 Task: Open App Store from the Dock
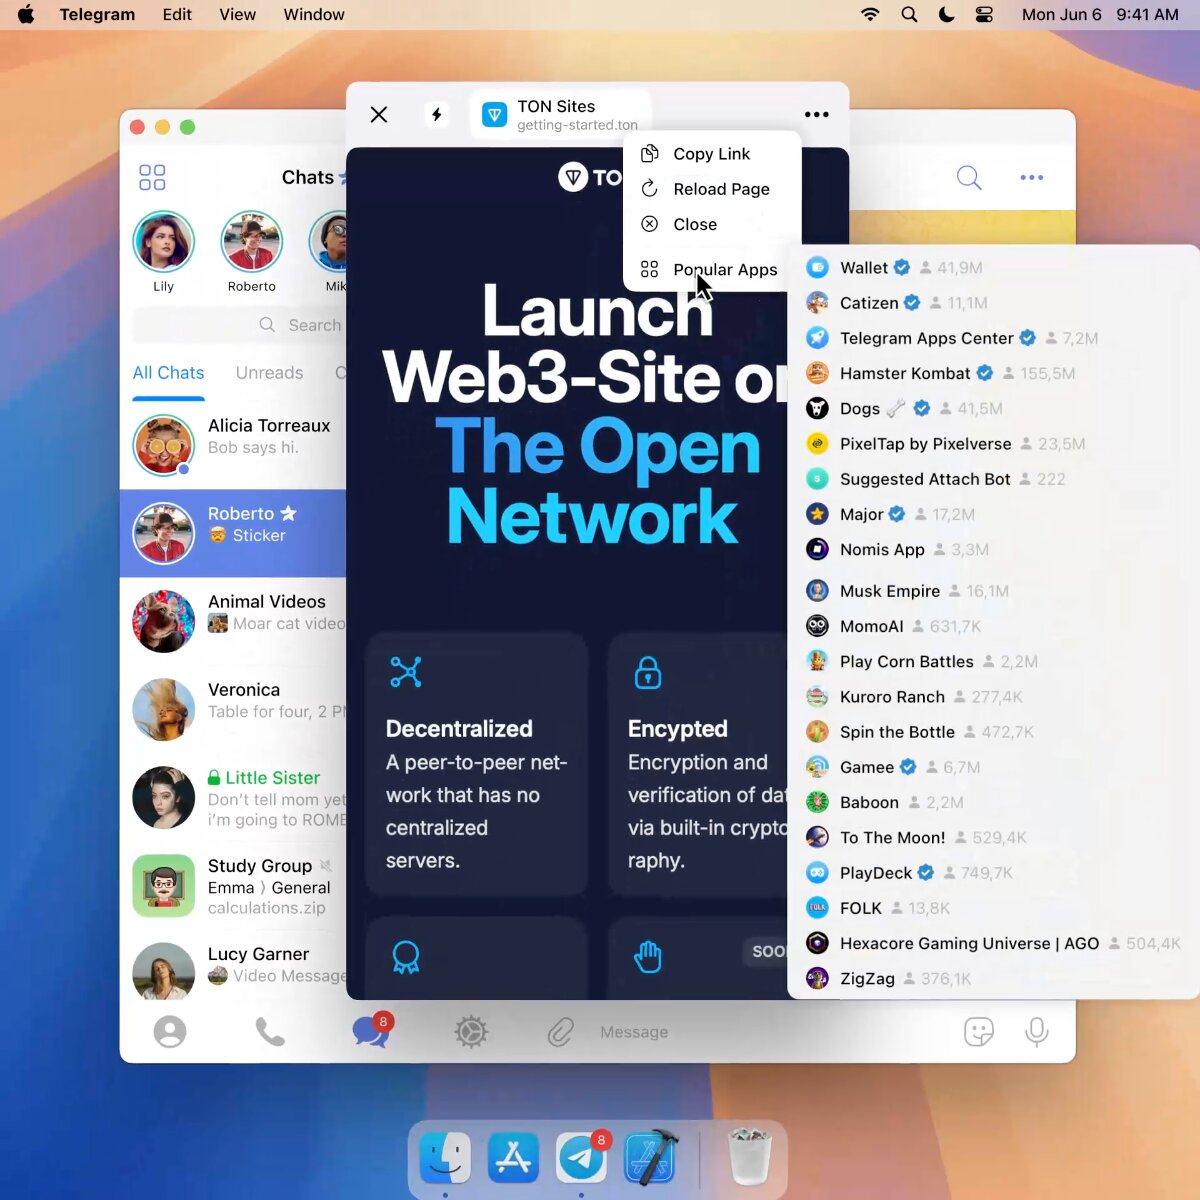[513, 1158]
